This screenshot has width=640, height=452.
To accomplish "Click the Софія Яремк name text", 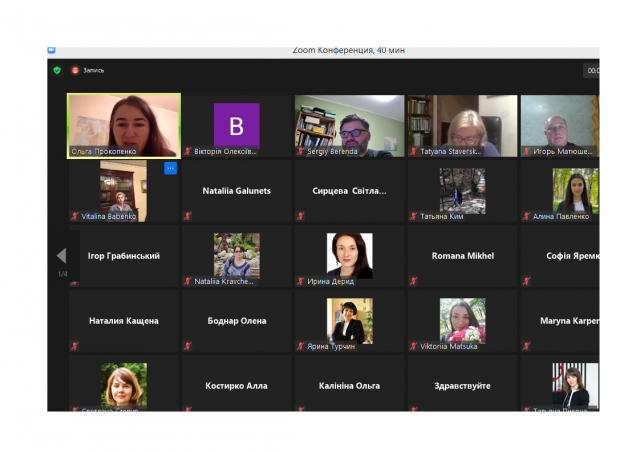I will [573, 256].
